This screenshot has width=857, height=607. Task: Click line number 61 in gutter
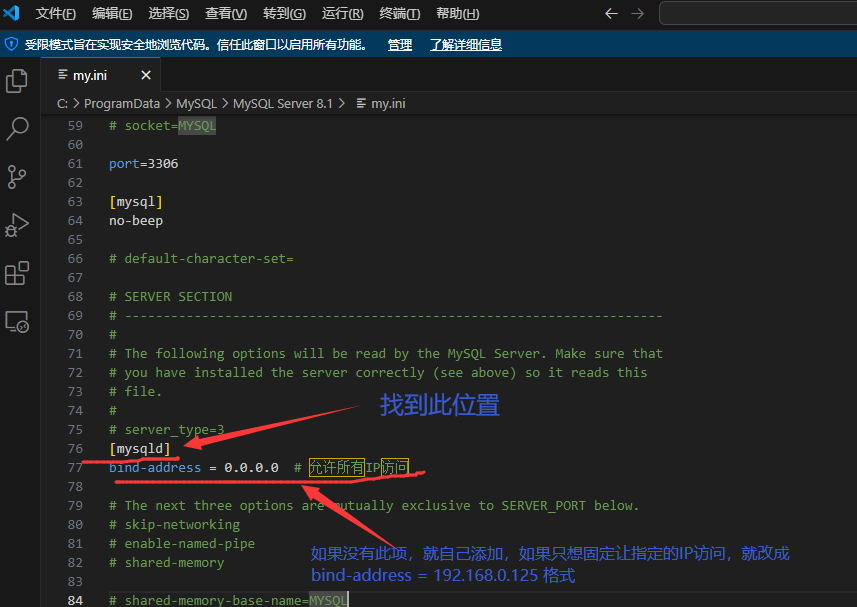tap(75, 164)
